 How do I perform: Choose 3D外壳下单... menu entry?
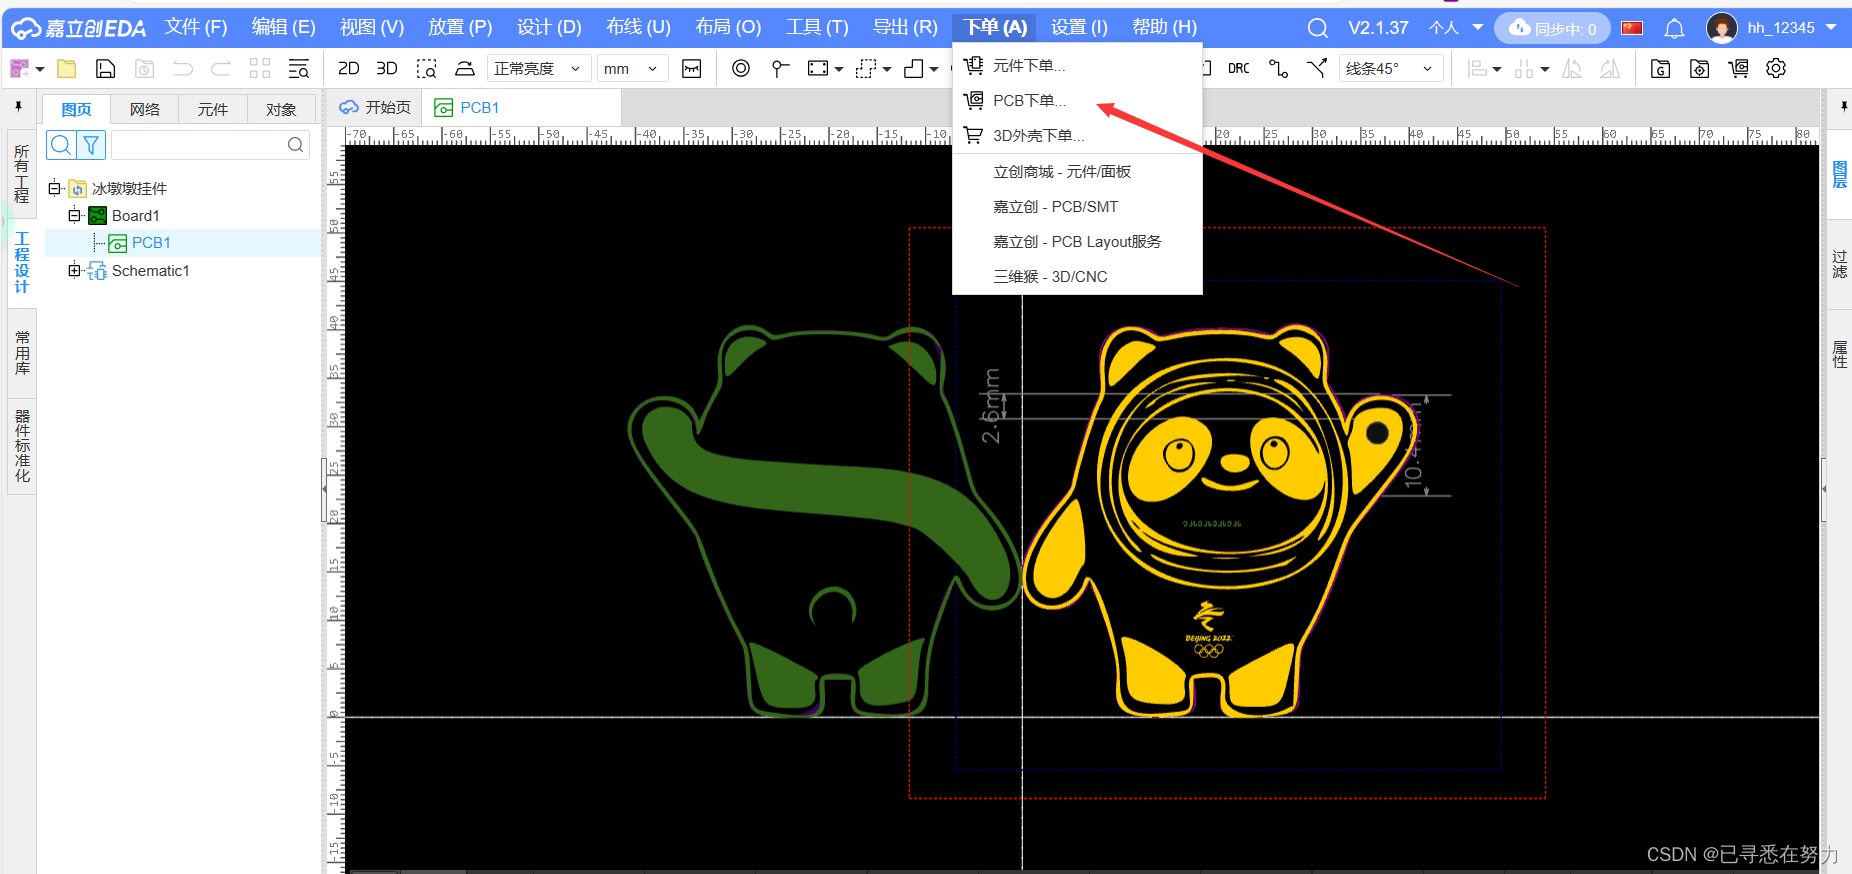(x=1077, y=136)
